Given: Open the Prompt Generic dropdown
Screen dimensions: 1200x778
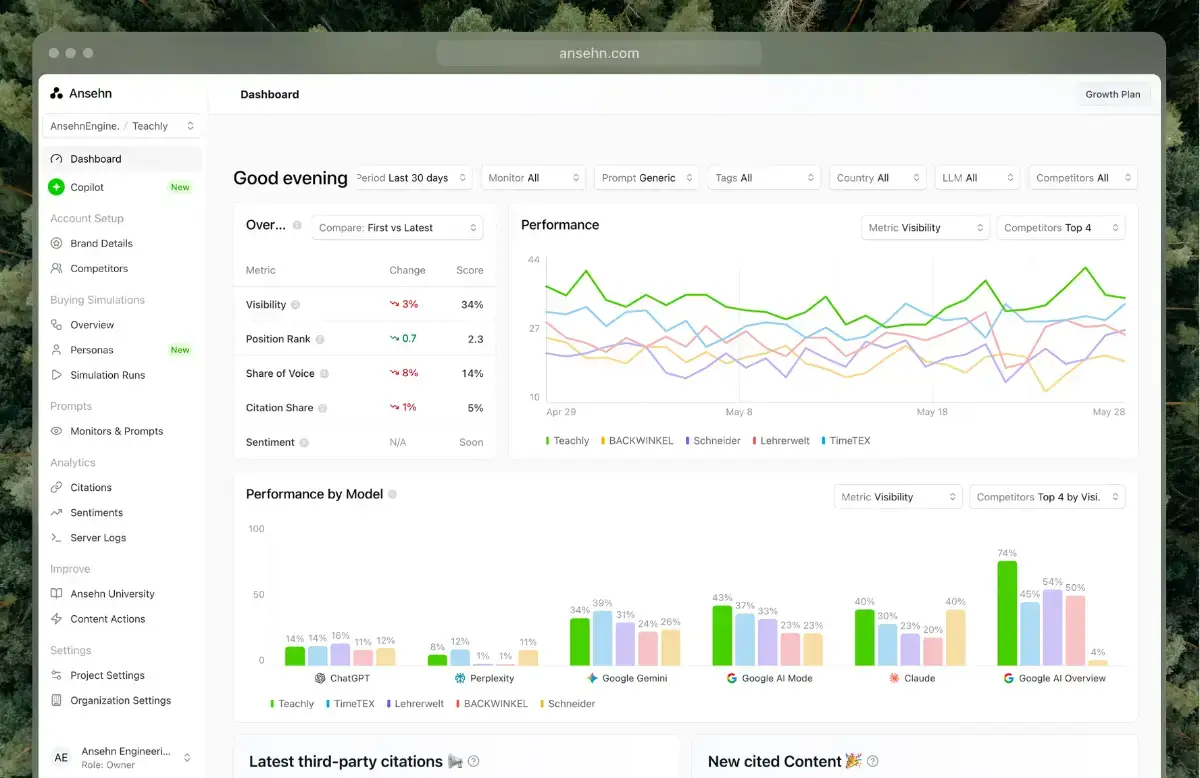Looking at the screenshot, I should coord(647,178).
